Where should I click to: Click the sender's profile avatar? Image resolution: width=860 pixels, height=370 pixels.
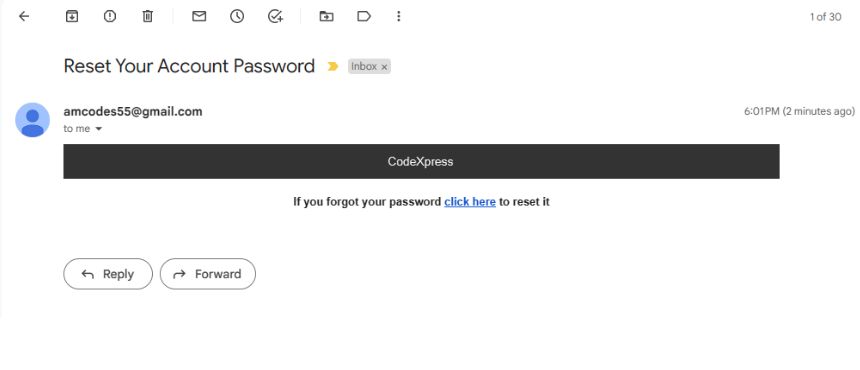pos(32,119)
